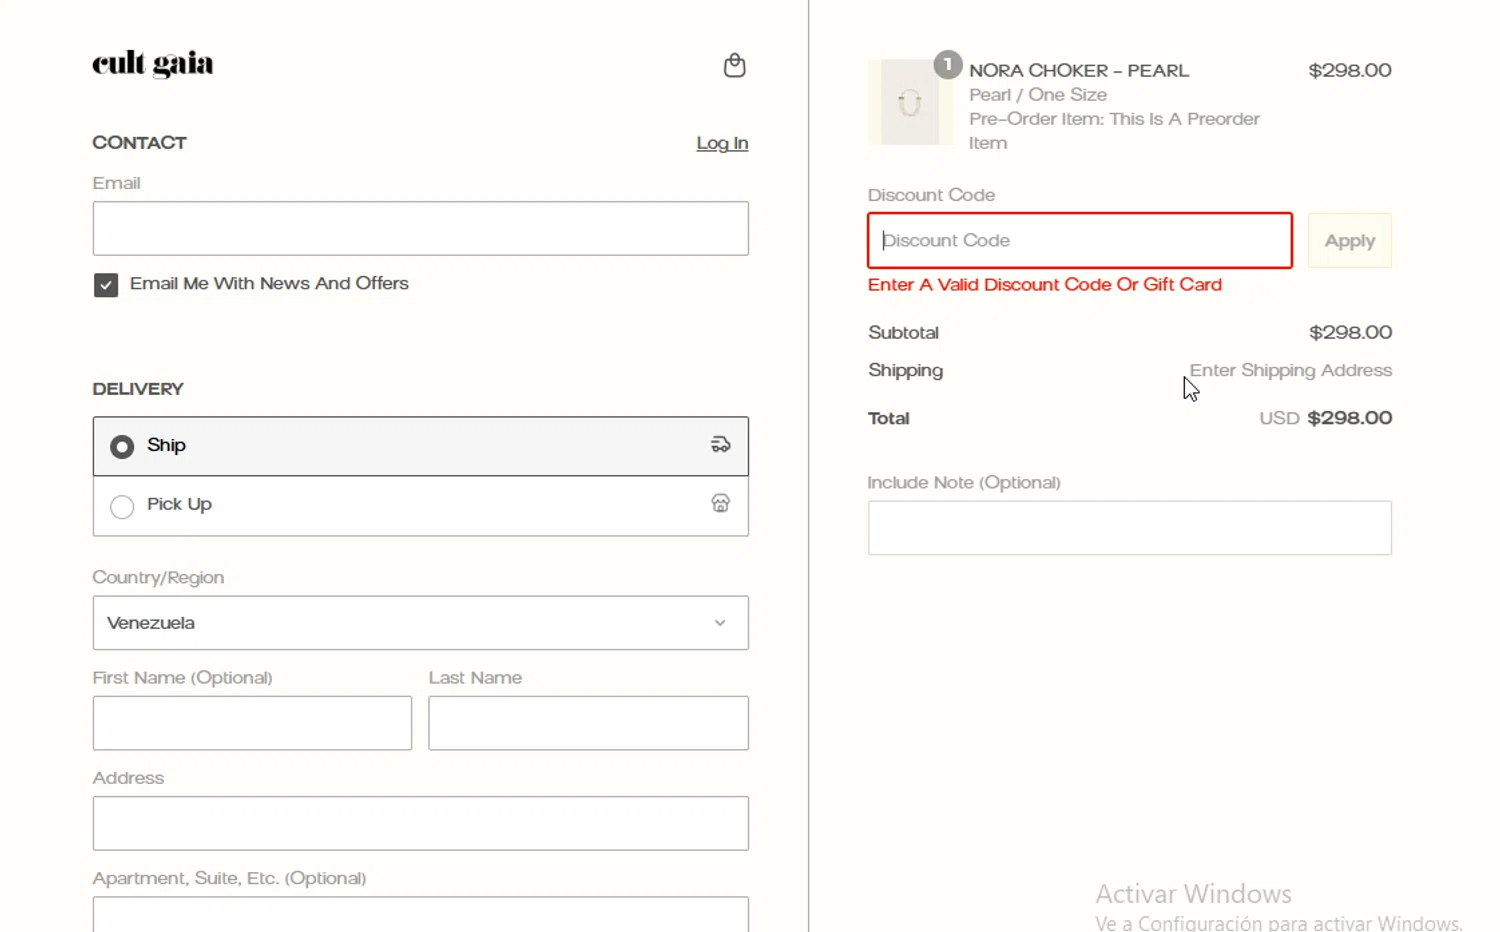Click the product price $298.00 beside title
This screenshot has width=1500, height=932.
click(x=1350, y=70)
